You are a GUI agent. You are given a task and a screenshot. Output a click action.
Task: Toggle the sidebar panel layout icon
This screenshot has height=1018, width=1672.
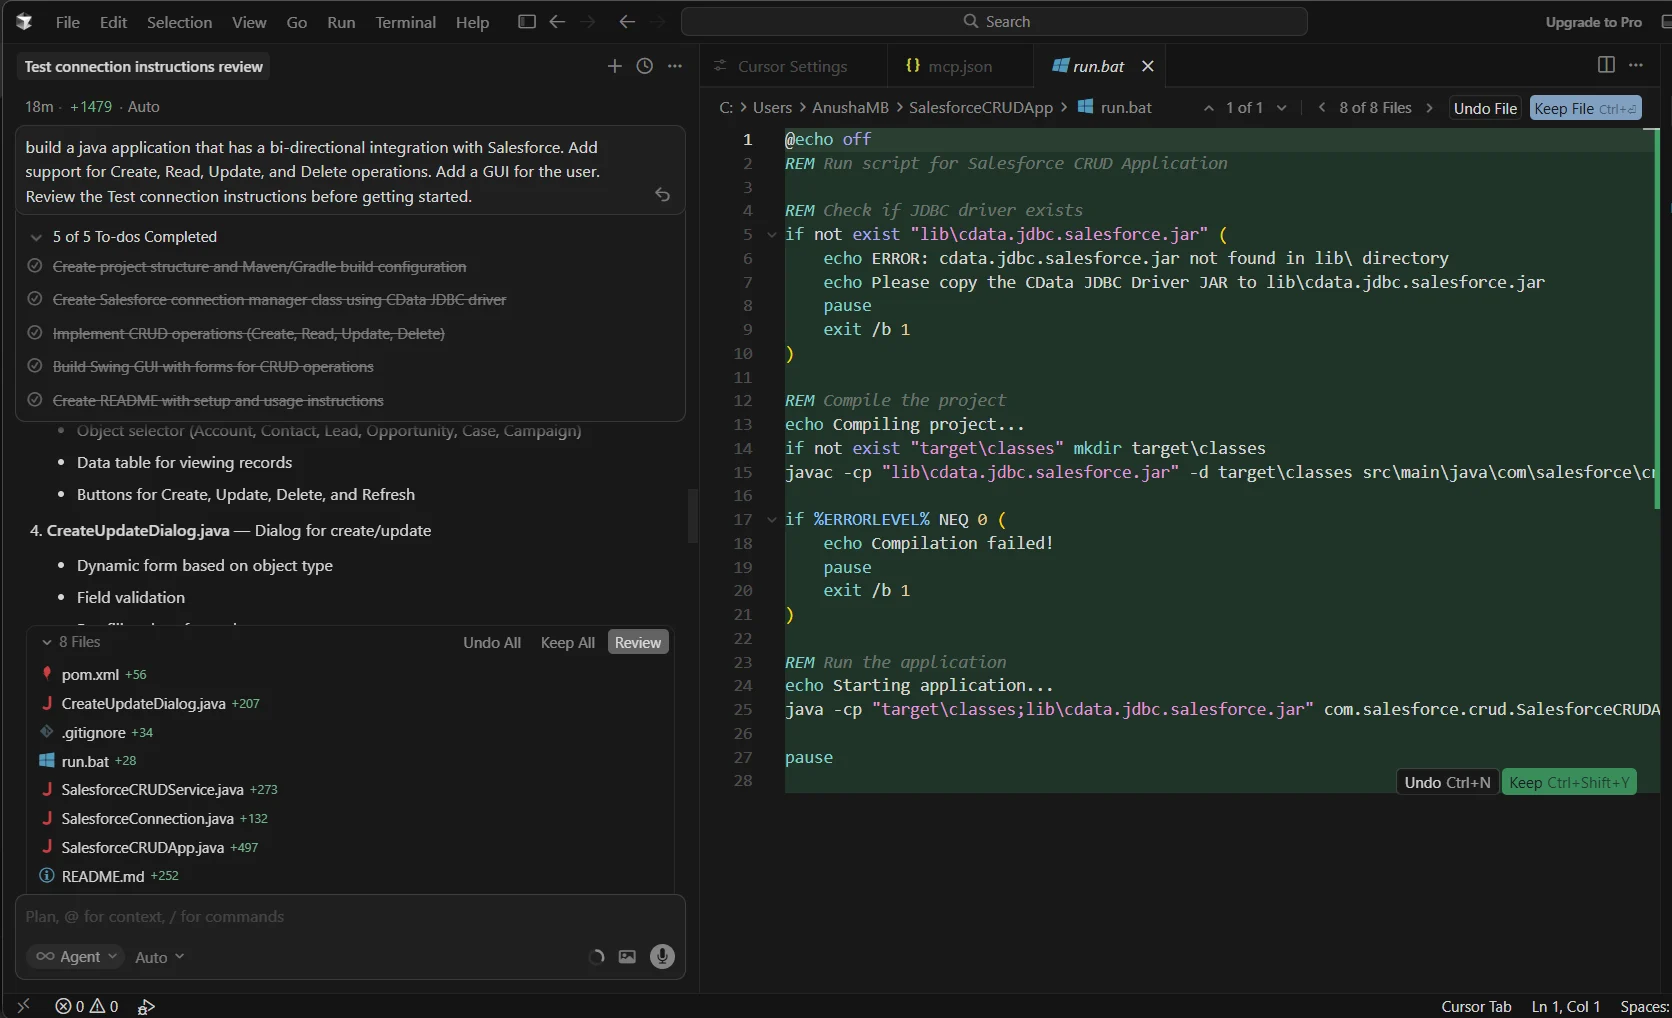(526, 22)
